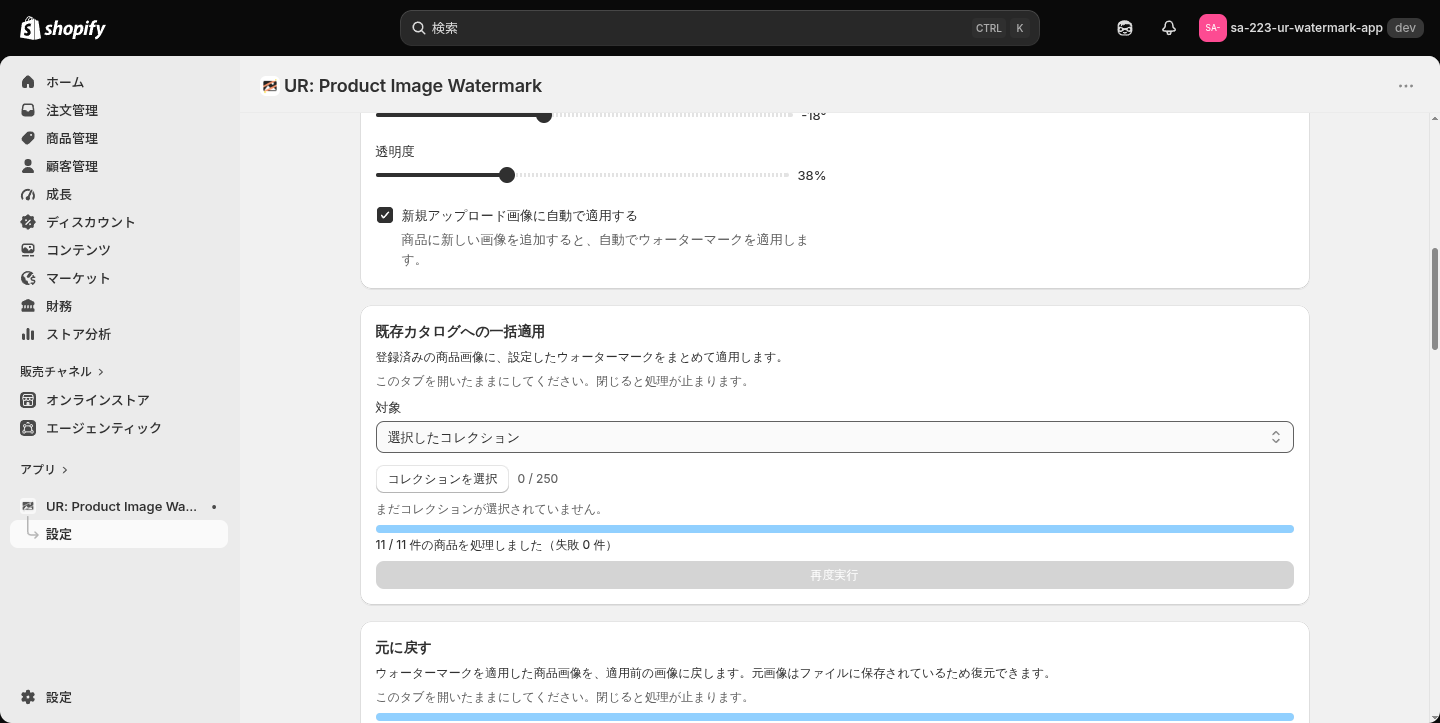Open the three-dot page menu
Viewport: 1440px width, 723px height.
click(x=1406, y=86)
